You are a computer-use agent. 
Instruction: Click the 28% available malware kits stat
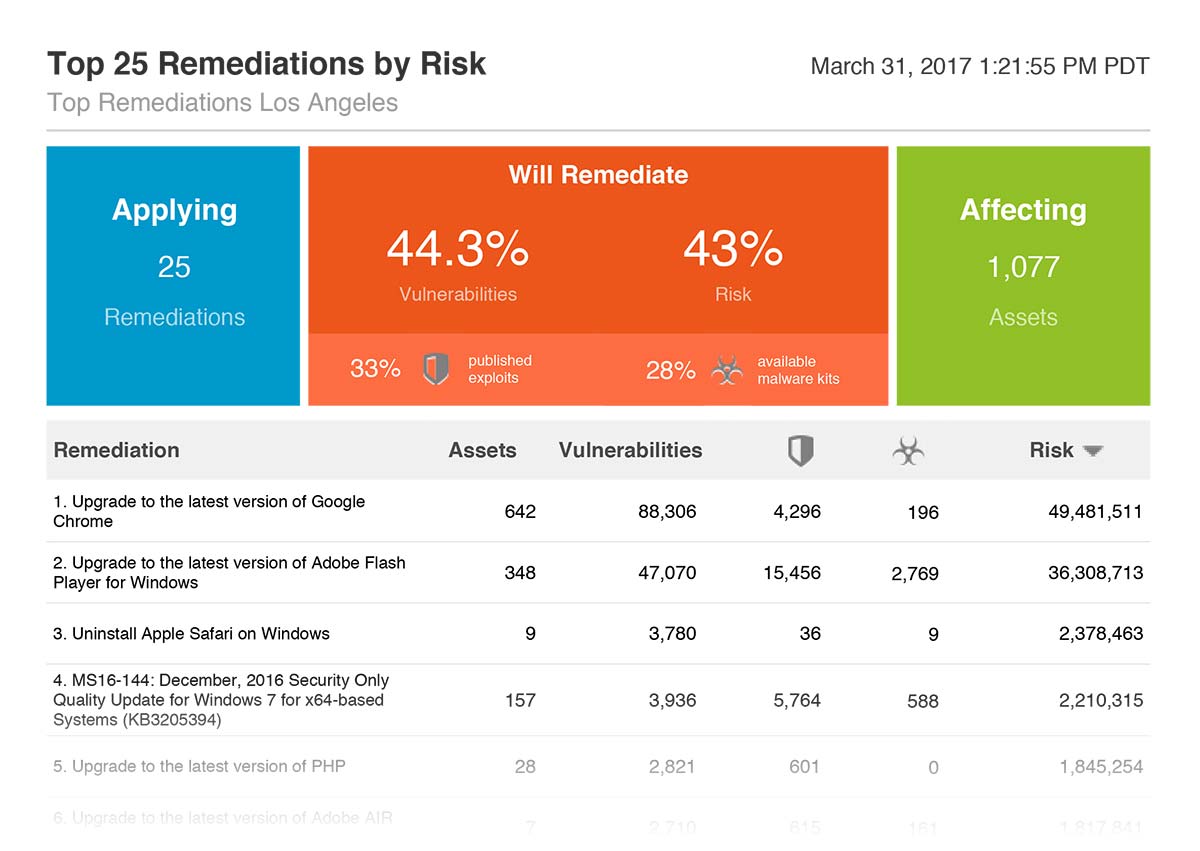pos(670,370)
